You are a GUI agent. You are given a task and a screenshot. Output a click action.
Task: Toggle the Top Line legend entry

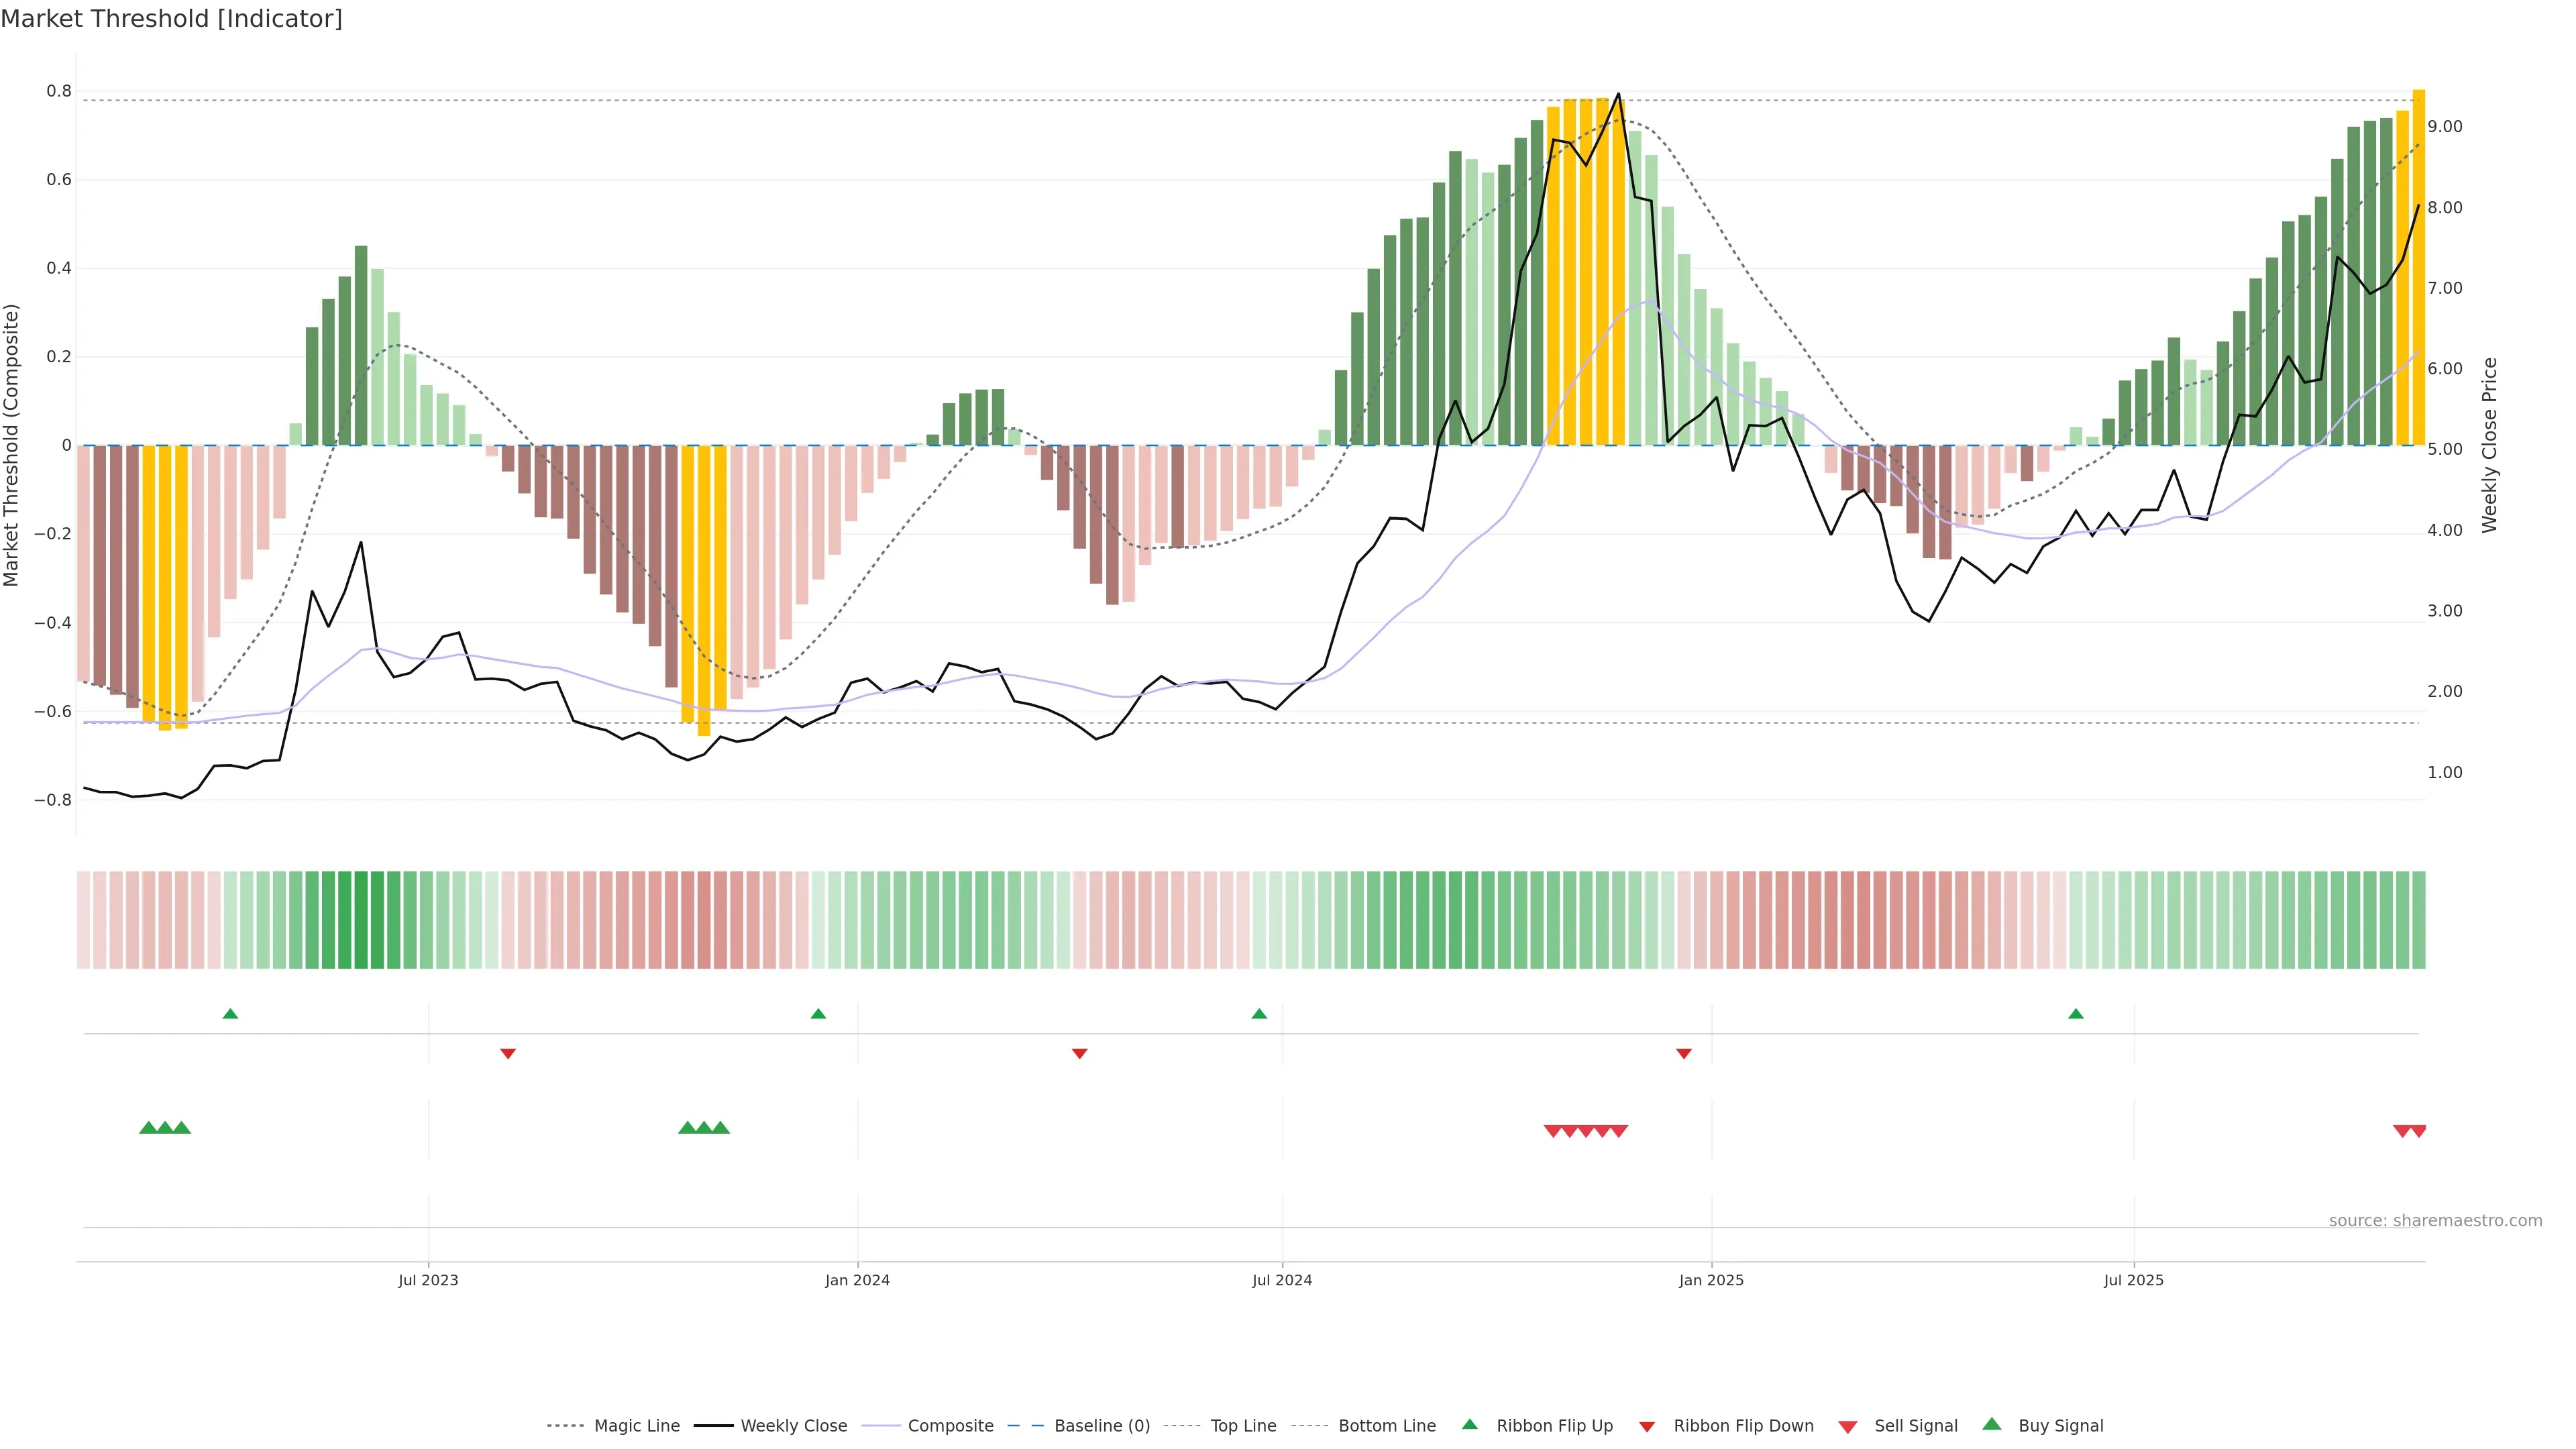pos(1242,1426)
